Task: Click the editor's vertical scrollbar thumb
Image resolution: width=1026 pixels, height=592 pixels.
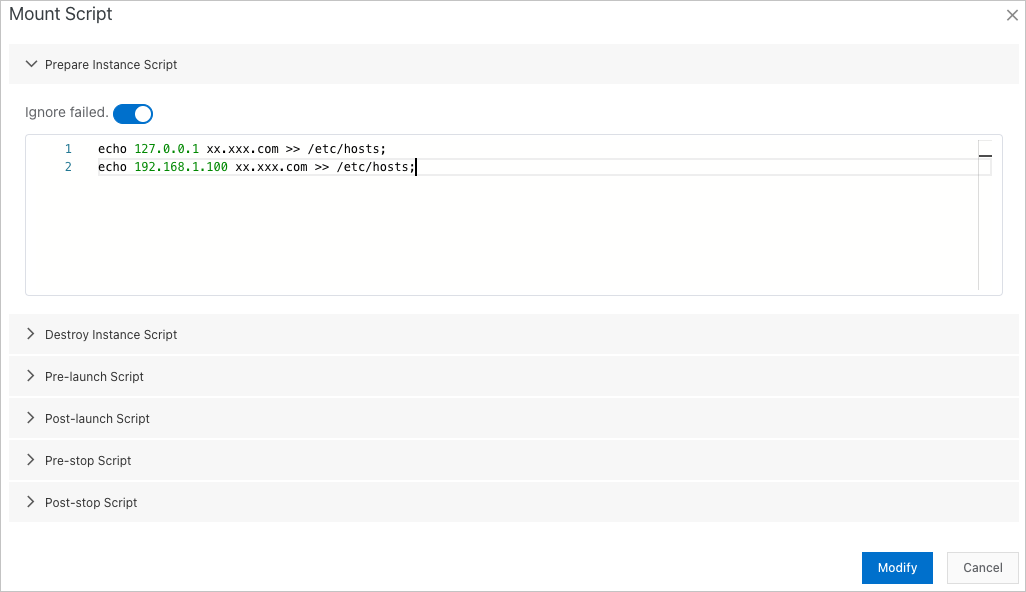Action: click(x=985, y=155)
